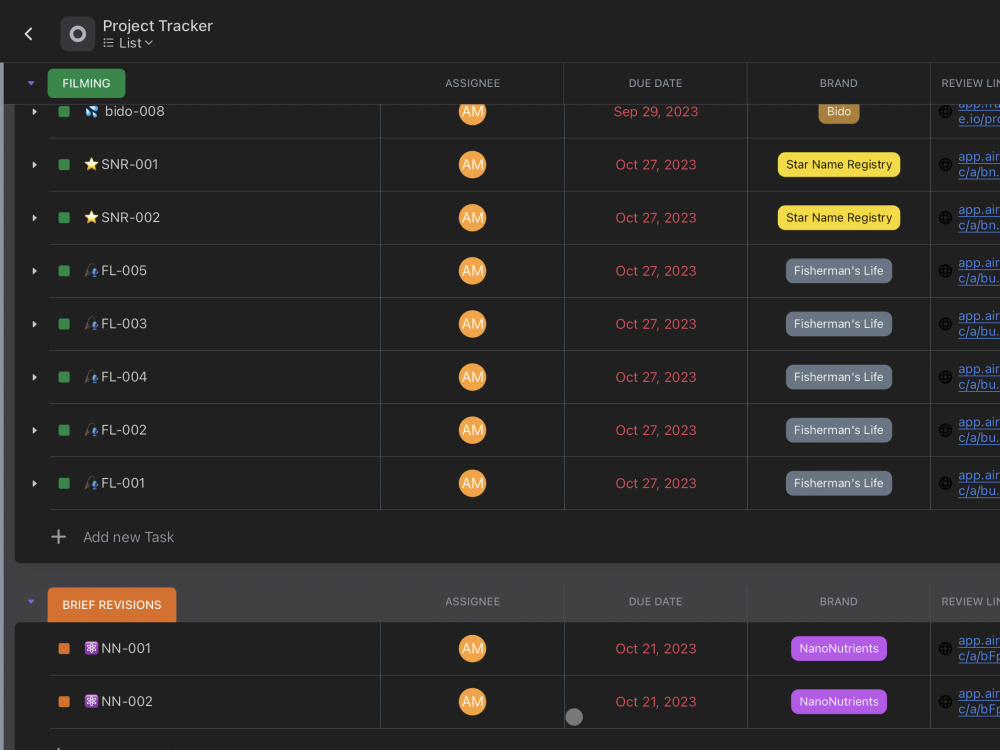This screenshot has width=1000, height=750.
Task: Click the AM assignee avatar for SNR-001
Action: pyautogui.click(x=472, y=165)
